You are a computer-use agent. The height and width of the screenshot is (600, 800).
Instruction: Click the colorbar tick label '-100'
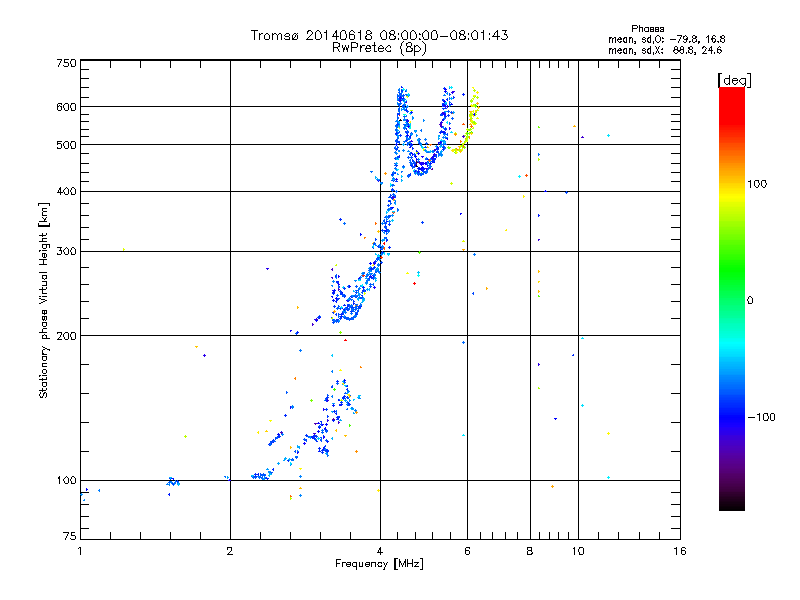[761, 417]
